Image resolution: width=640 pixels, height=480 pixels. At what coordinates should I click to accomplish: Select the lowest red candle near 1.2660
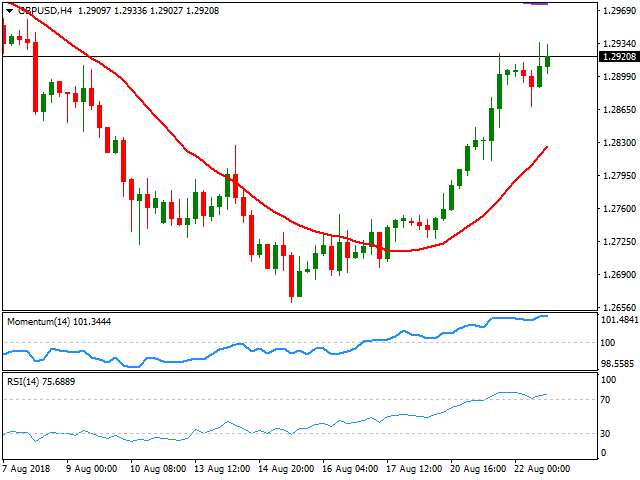tap(291, 278)
